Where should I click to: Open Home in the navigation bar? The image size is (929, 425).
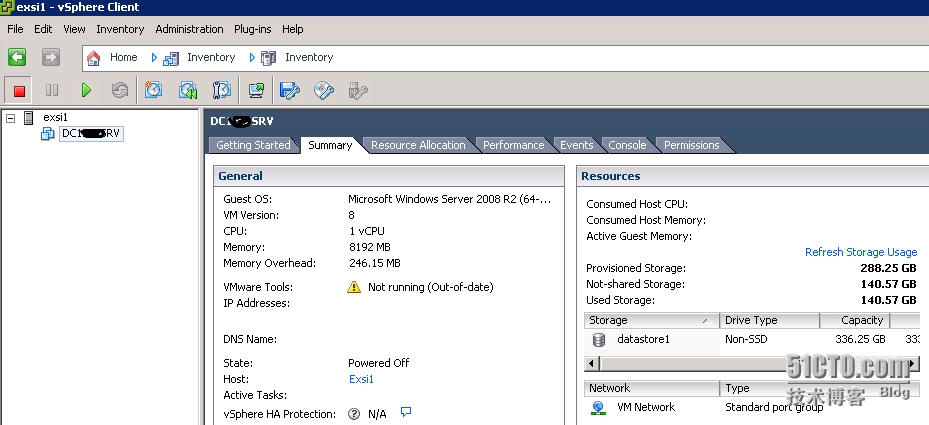[123, 57]
